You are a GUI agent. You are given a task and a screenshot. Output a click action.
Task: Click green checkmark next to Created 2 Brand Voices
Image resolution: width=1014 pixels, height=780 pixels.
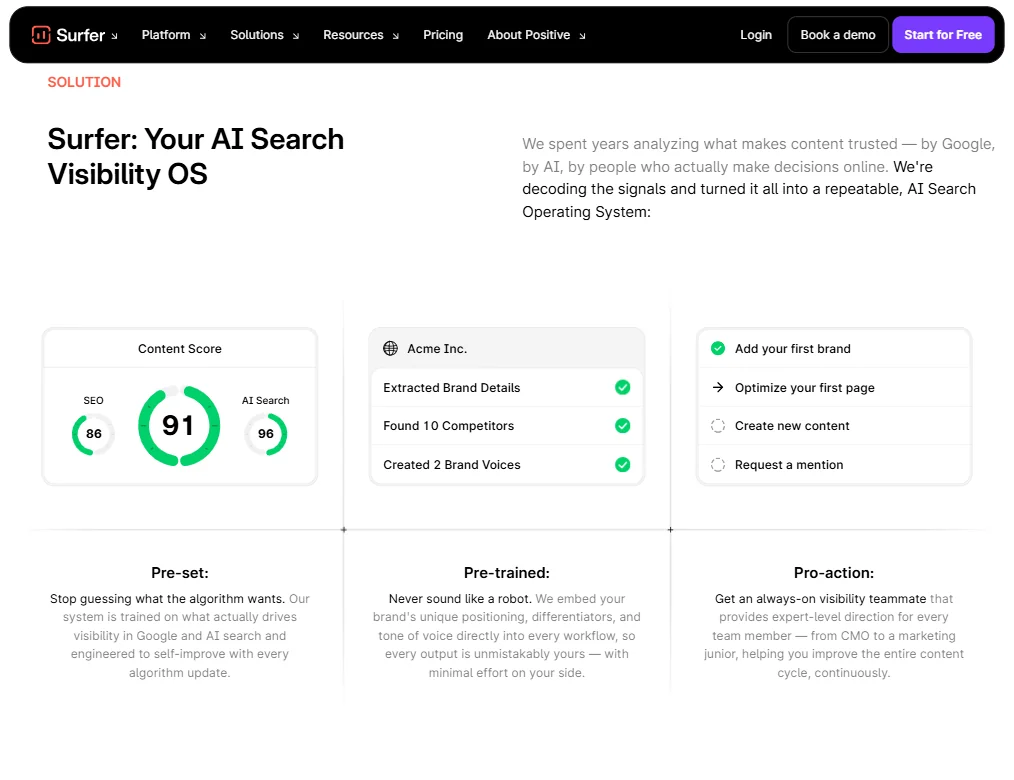[x=623, y=464]
